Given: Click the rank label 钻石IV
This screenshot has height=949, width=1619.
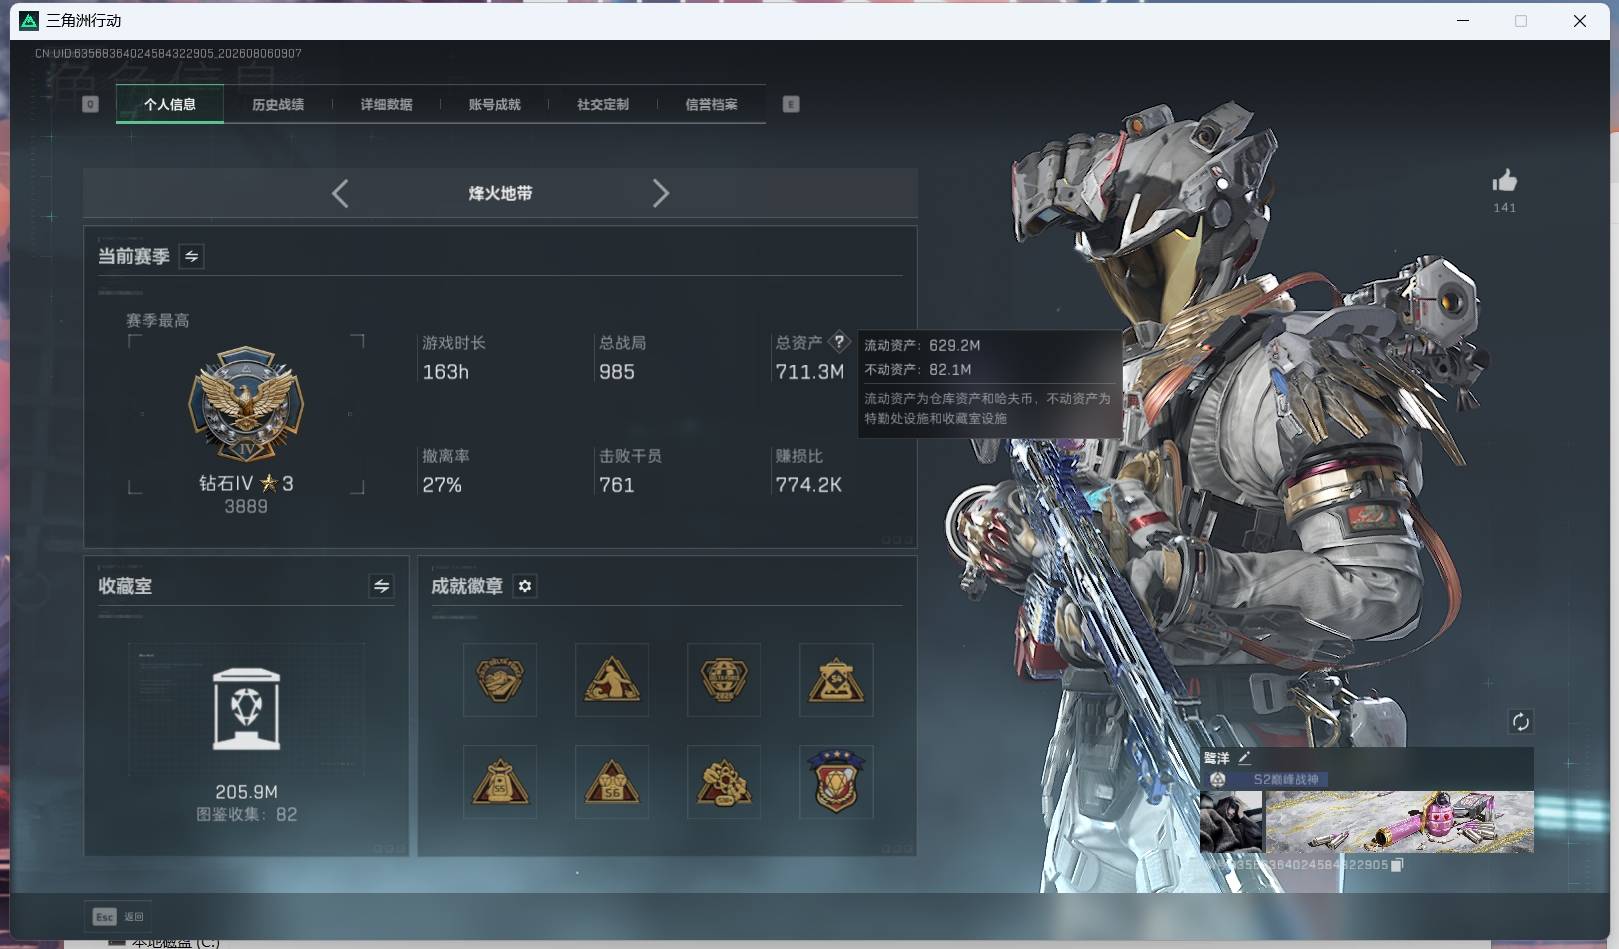Looking at the screenshot, I should (x=226, y=484).
